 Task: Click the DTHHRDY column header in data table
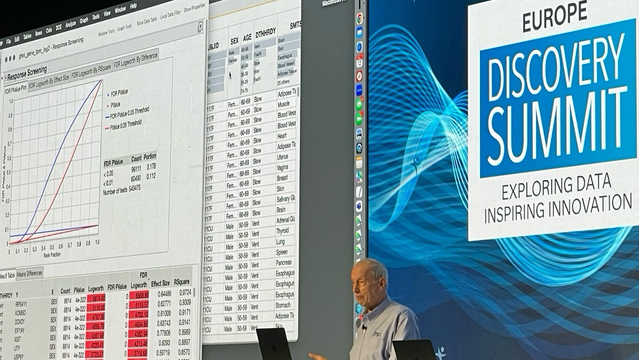266,33
